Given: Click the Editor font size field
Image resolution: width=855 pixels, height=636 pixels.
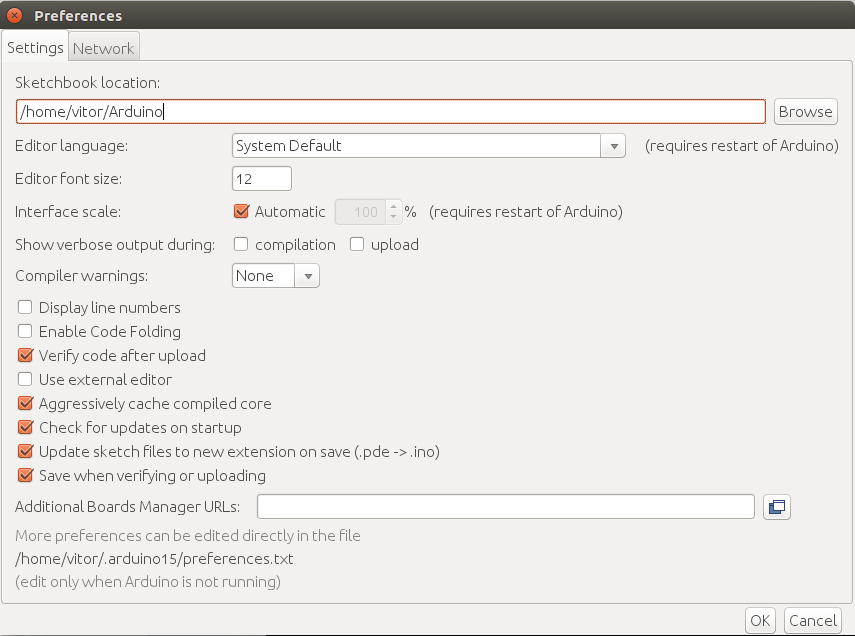Looking at the screenshot, I should tap(261, 179).
